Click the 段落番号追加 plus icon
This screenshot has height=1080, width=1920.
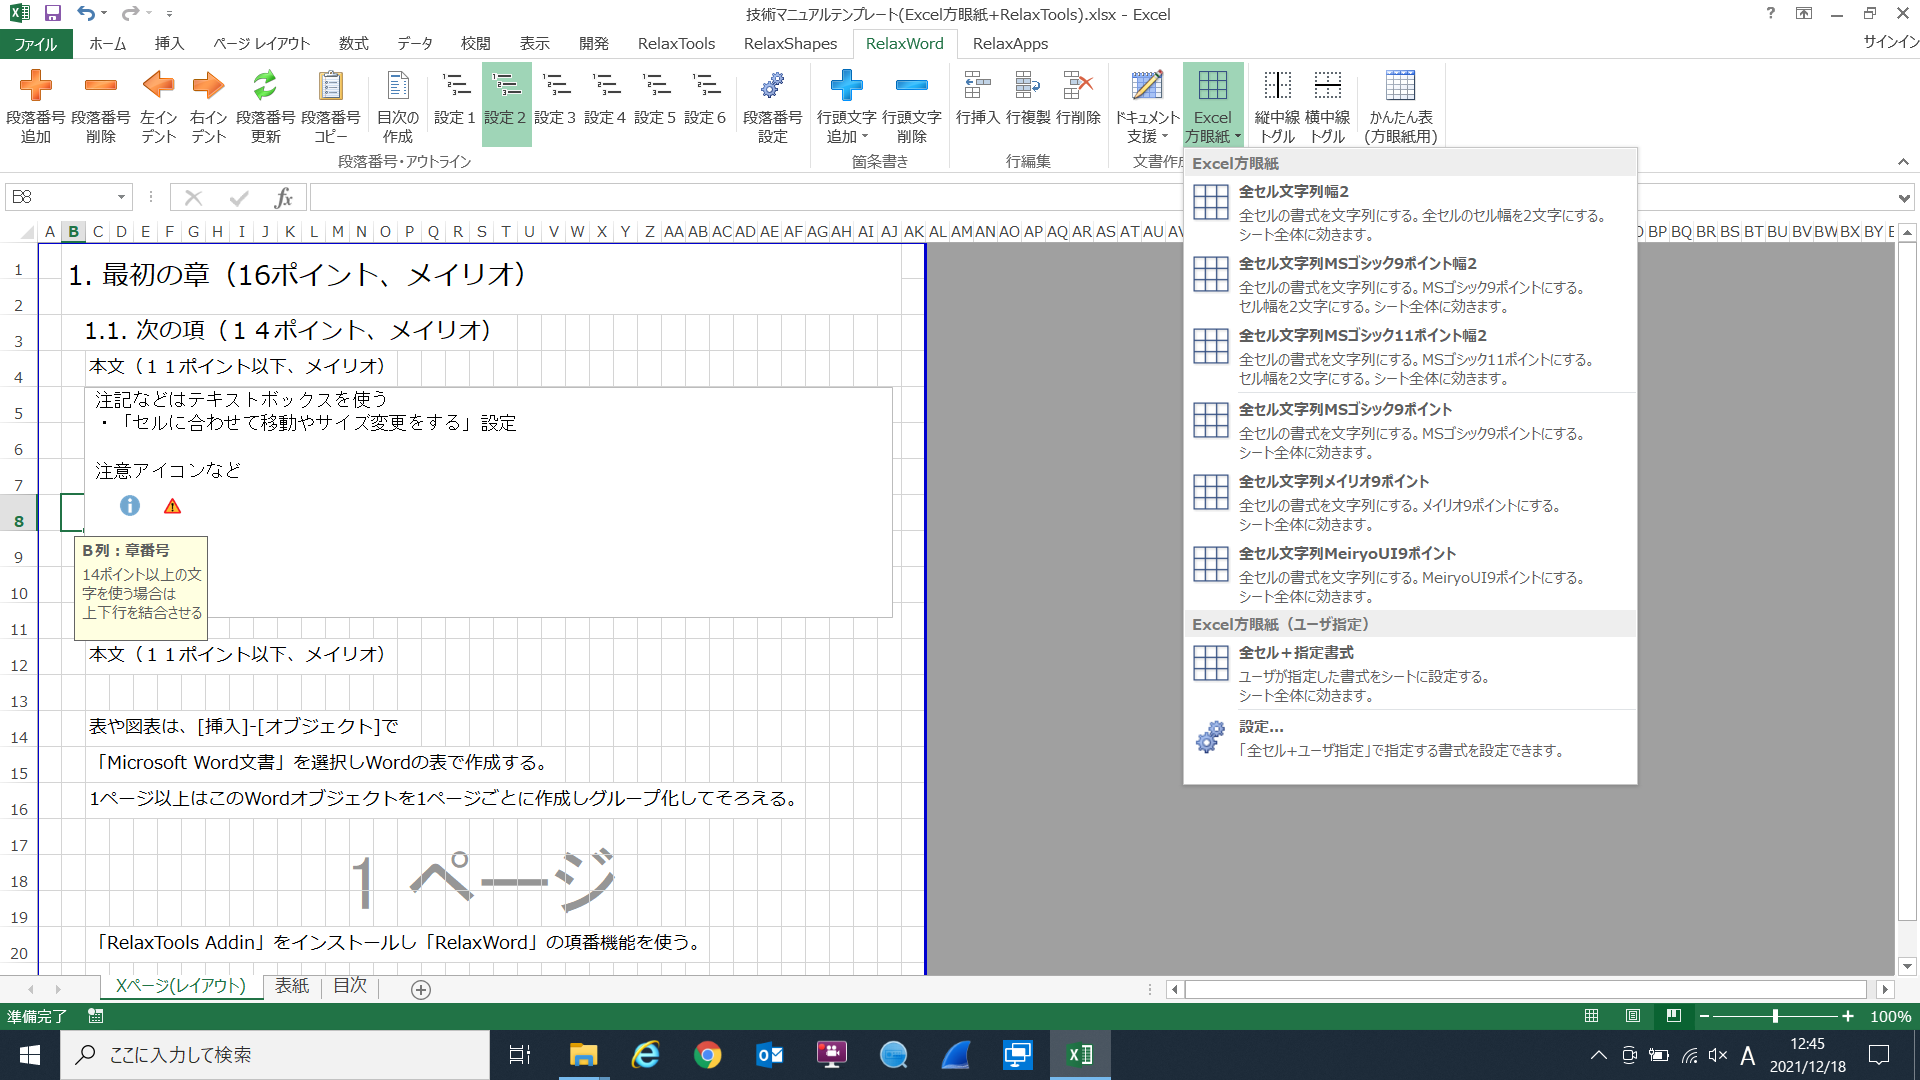pyautogui.click(x=36, y=87)
